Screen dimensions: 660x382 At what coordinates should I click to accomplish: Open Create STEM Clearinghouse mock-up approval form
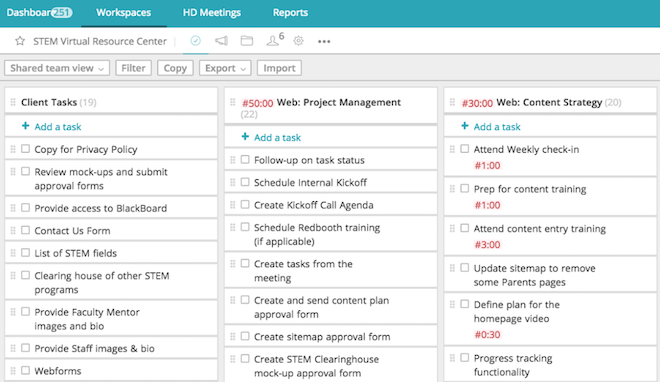coord(317,366)
